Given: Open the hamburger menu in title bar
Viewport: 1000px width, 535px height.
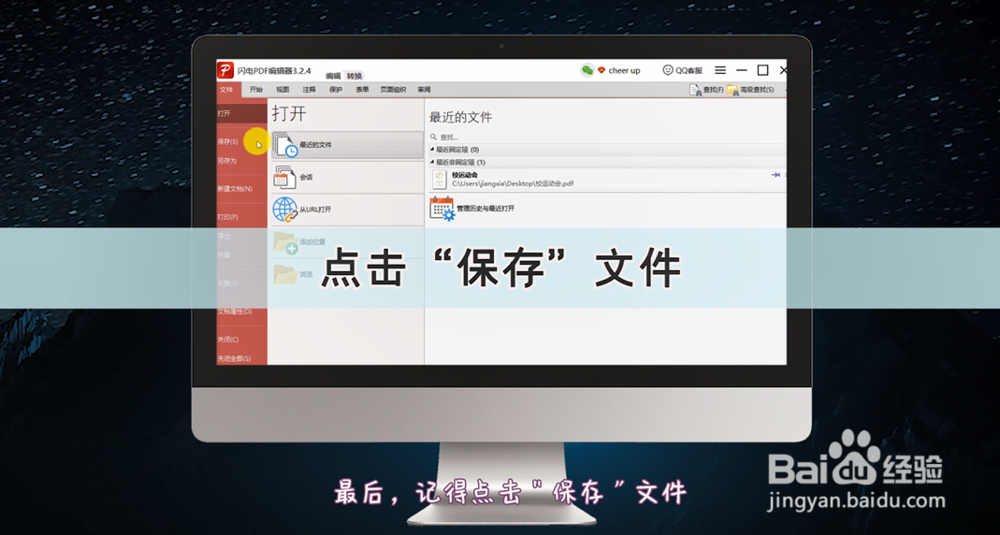Looking at the screenshot, I should 720,70.
